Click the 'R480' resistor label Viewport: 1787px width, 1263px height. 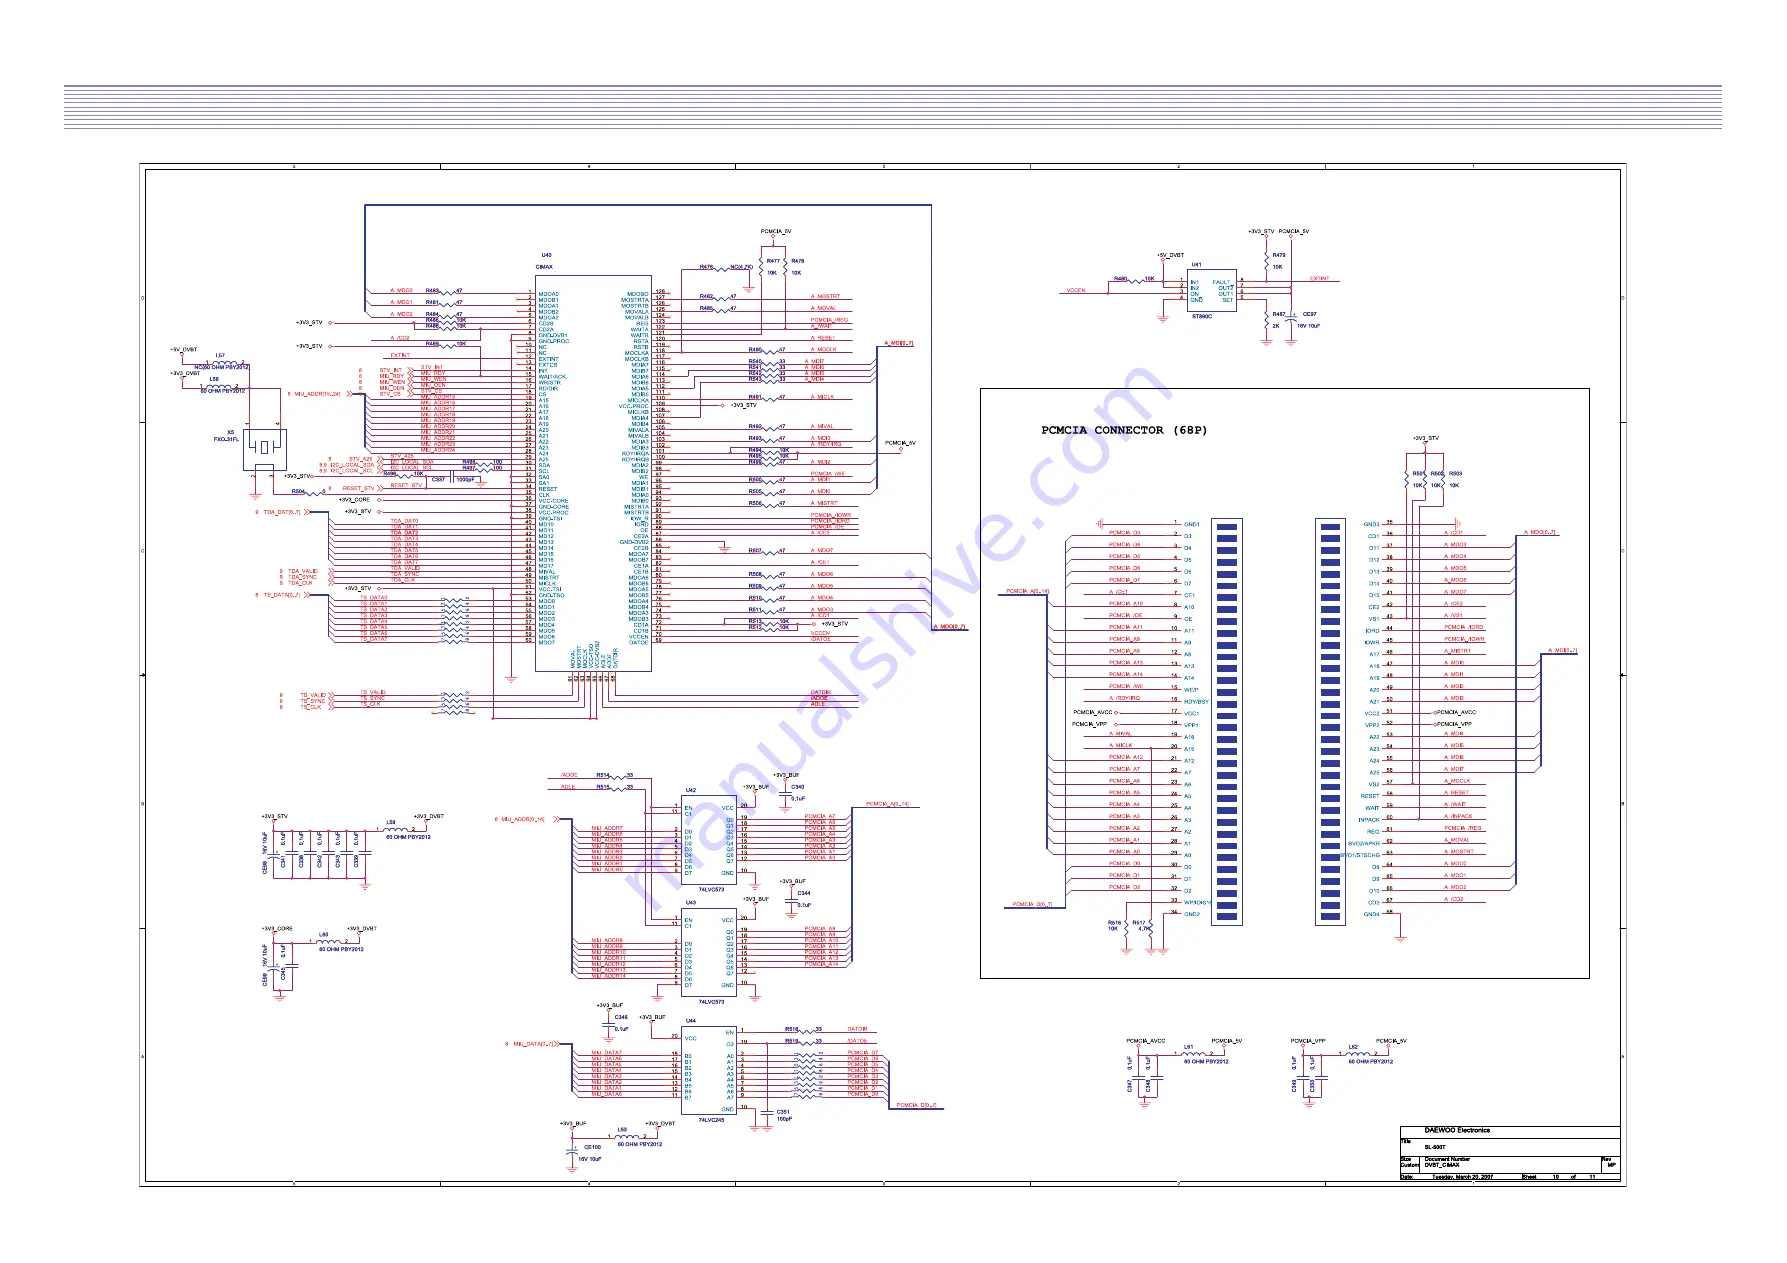(x=1121, y=279)
